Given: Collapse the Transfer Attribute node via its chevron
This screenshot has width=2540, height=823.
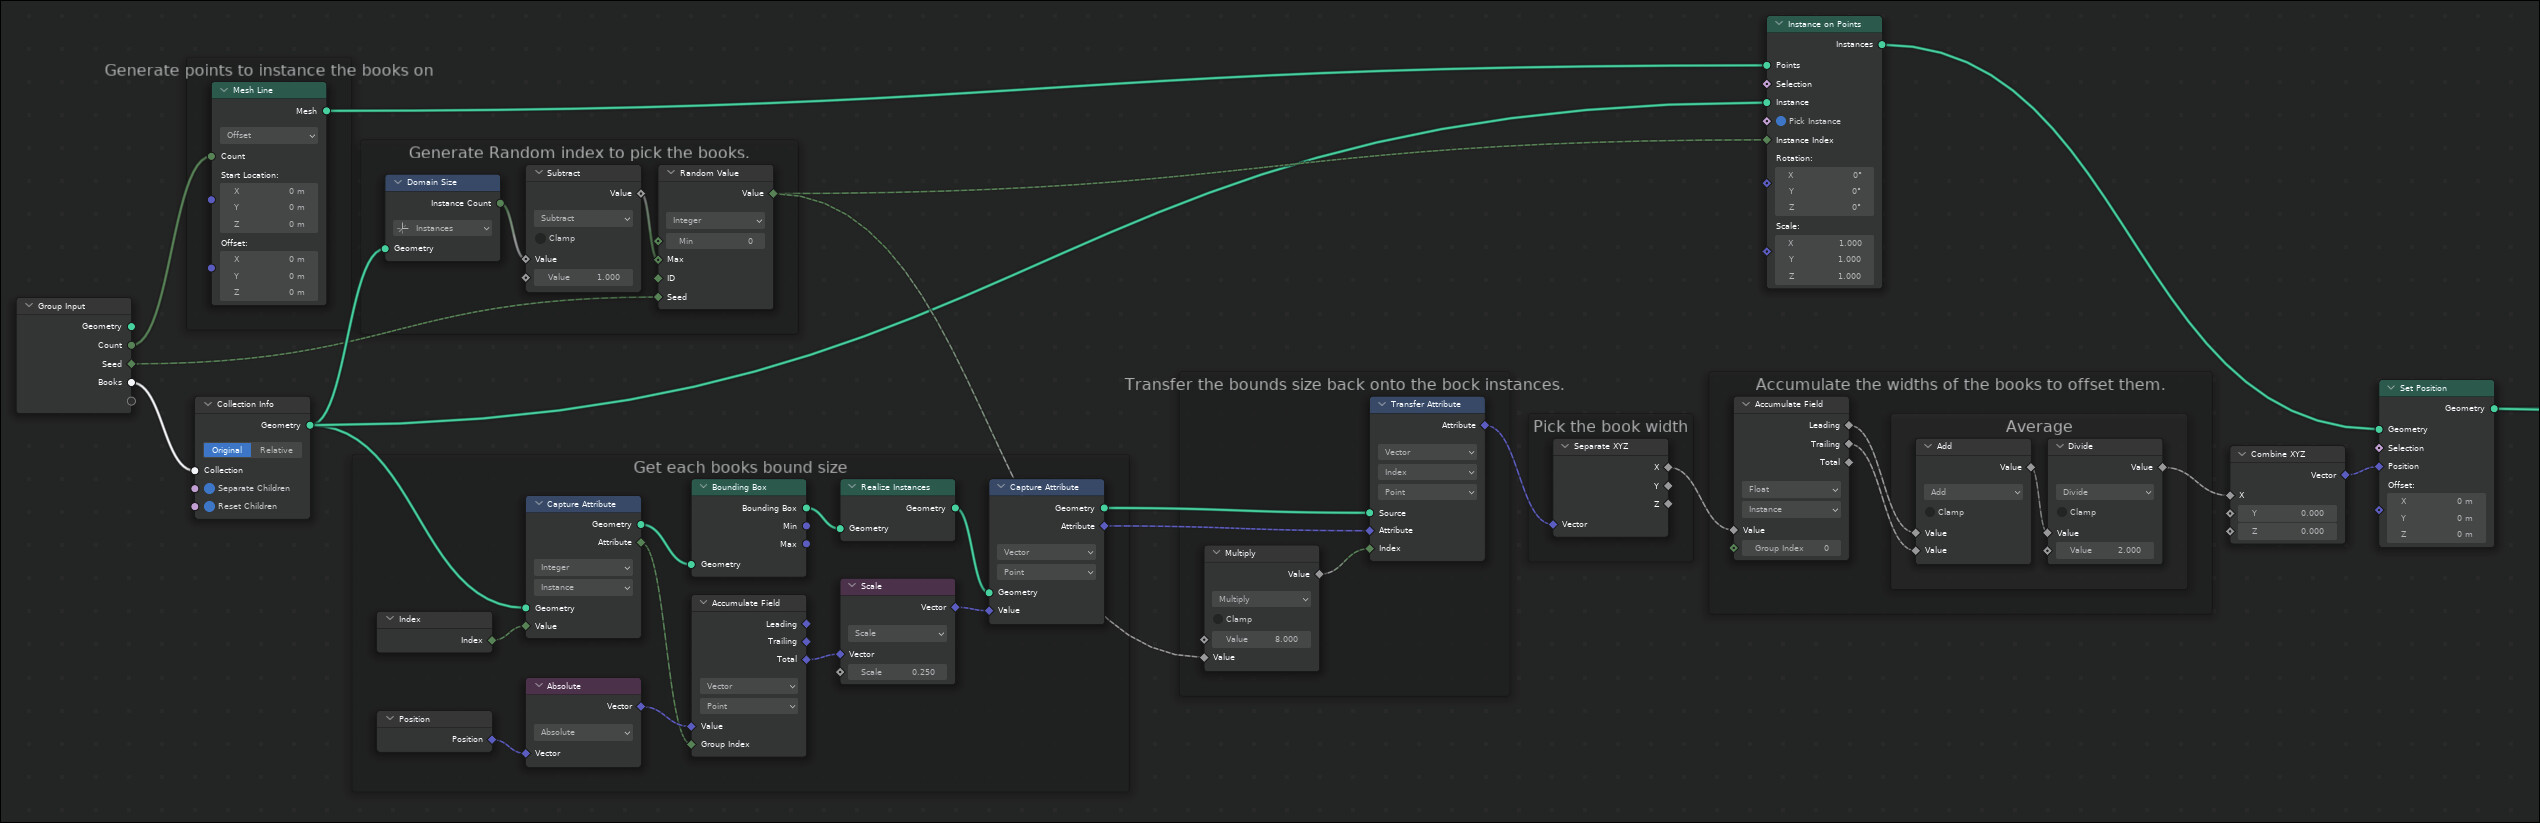Looking at the screenshot, I should 1382,404.
